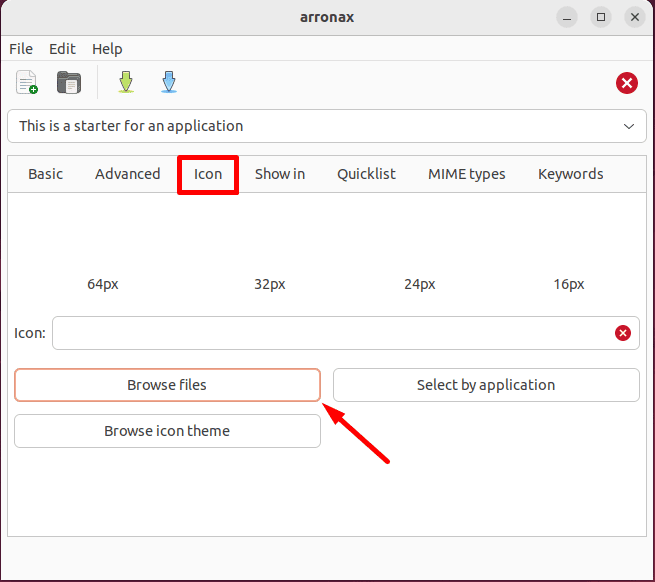This screenshot has width=655, height=582.
Task: Click the open file toolbar icon
Action: (x=69, y=83)
